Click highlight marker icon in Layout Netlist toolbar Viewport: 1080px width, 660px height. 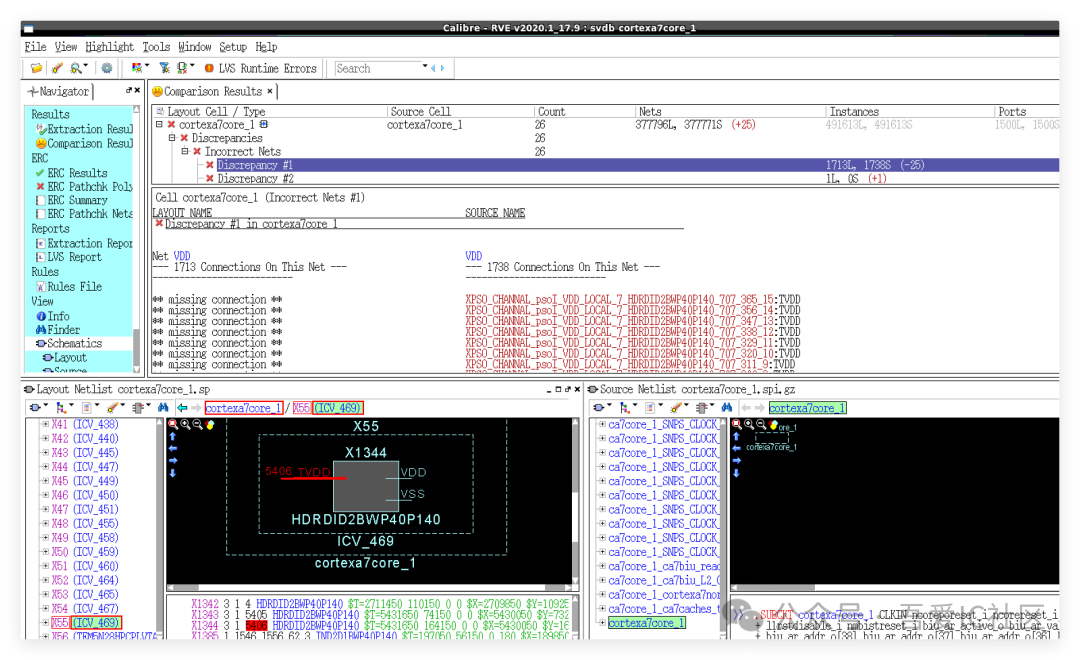112,408
